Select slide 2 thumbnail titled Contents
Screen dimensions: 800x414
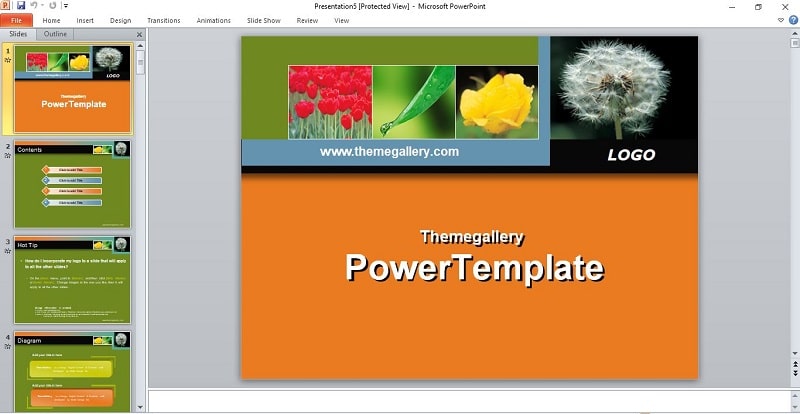pyautogui.click(x=72, y=184)
